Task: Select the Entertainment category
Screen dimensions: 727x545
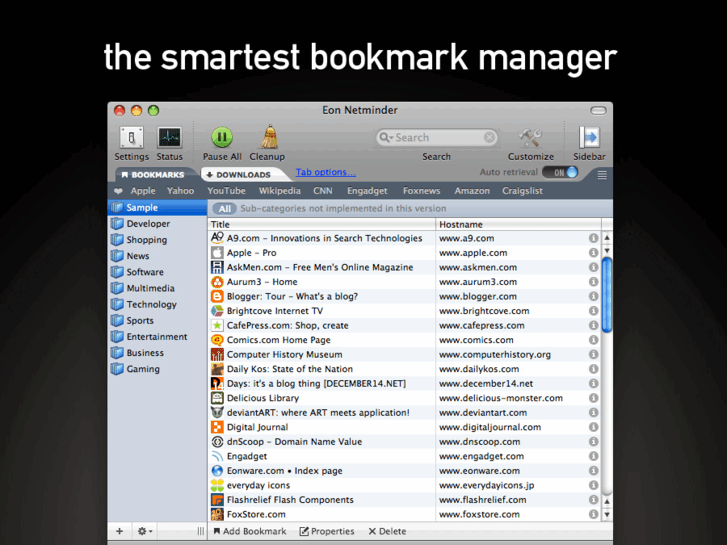Action: pos(157,337)
